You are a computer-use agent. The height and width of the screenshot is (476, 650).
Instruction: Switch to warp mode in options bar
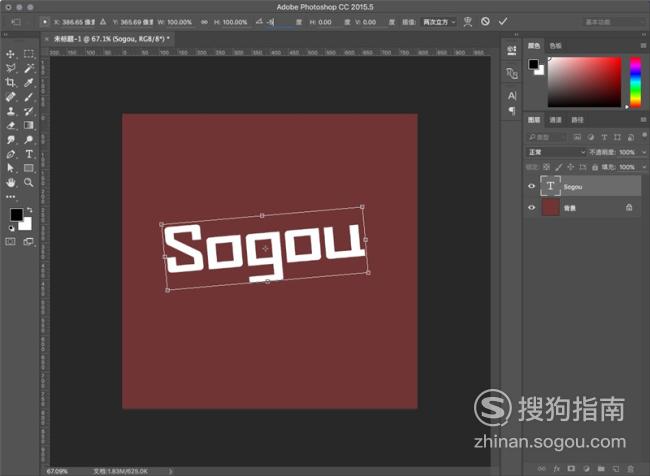468,22
